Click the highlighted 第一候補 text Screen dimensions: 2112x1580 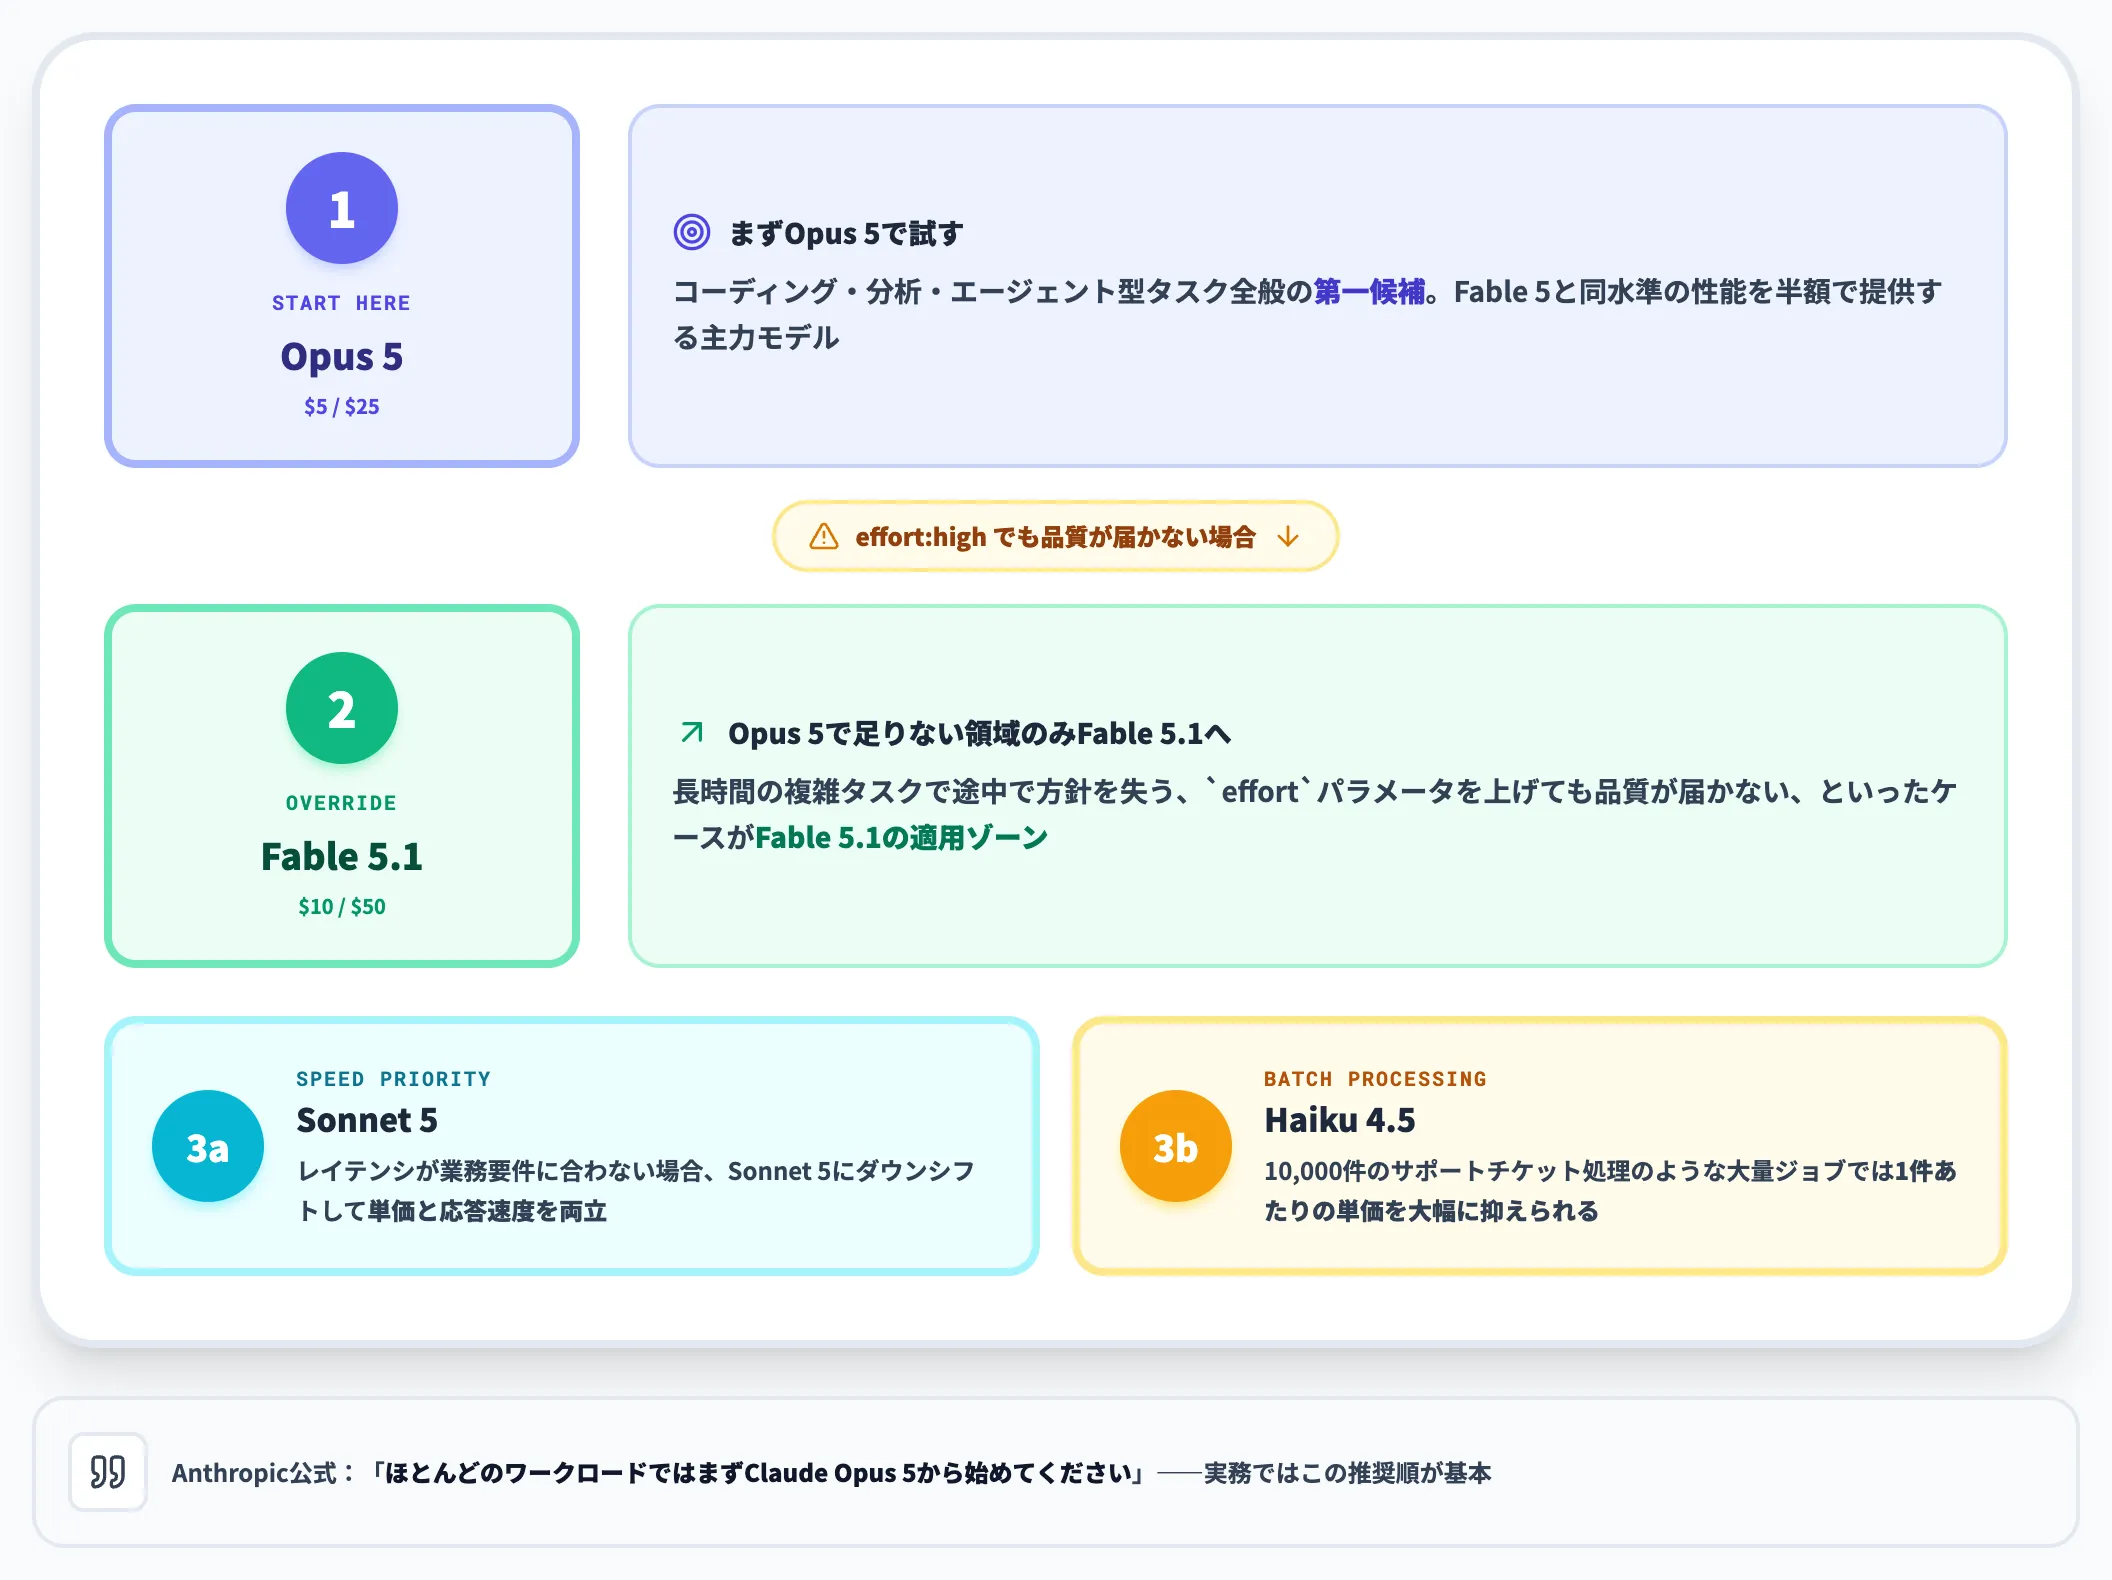coord(1369,291)
